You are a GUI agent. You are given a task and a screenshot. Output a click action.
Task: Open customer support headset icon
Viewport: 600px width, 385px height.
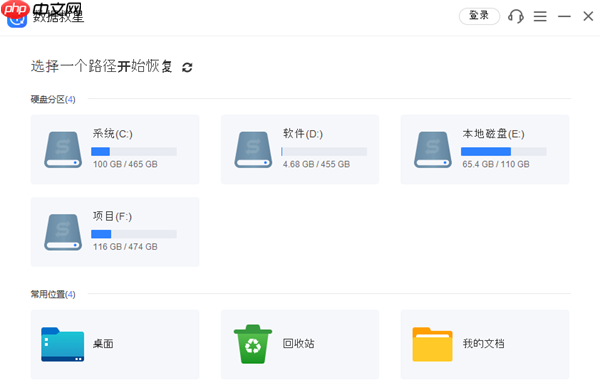516,16
